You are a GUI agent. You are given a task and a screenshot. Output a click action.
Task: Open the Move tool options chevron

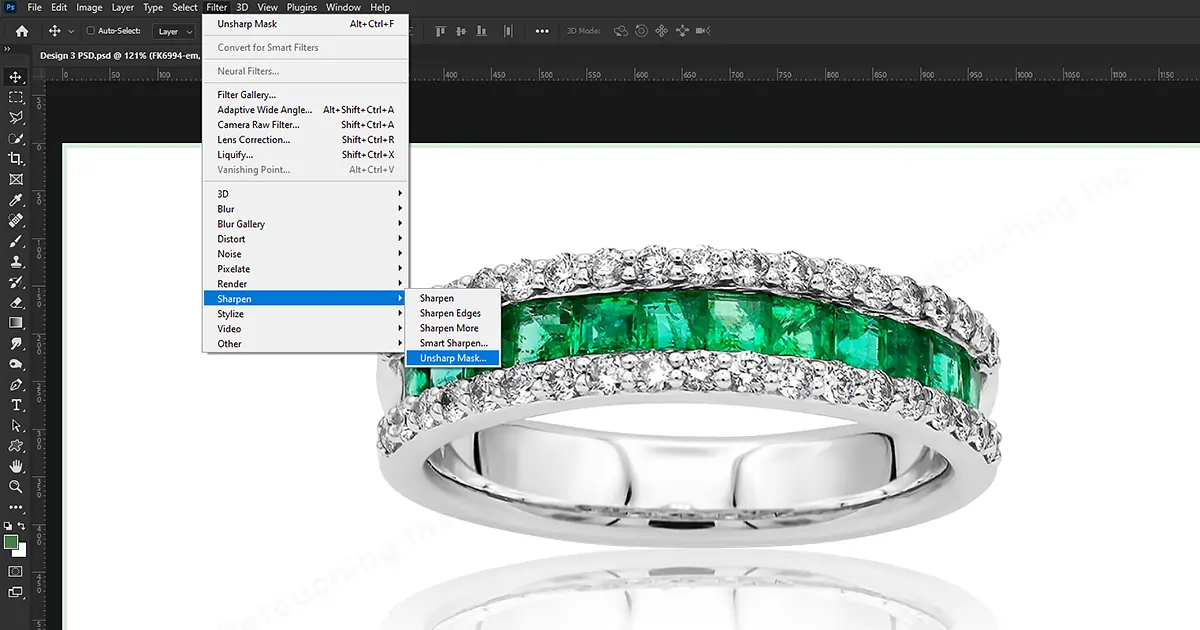coord(70,31)
